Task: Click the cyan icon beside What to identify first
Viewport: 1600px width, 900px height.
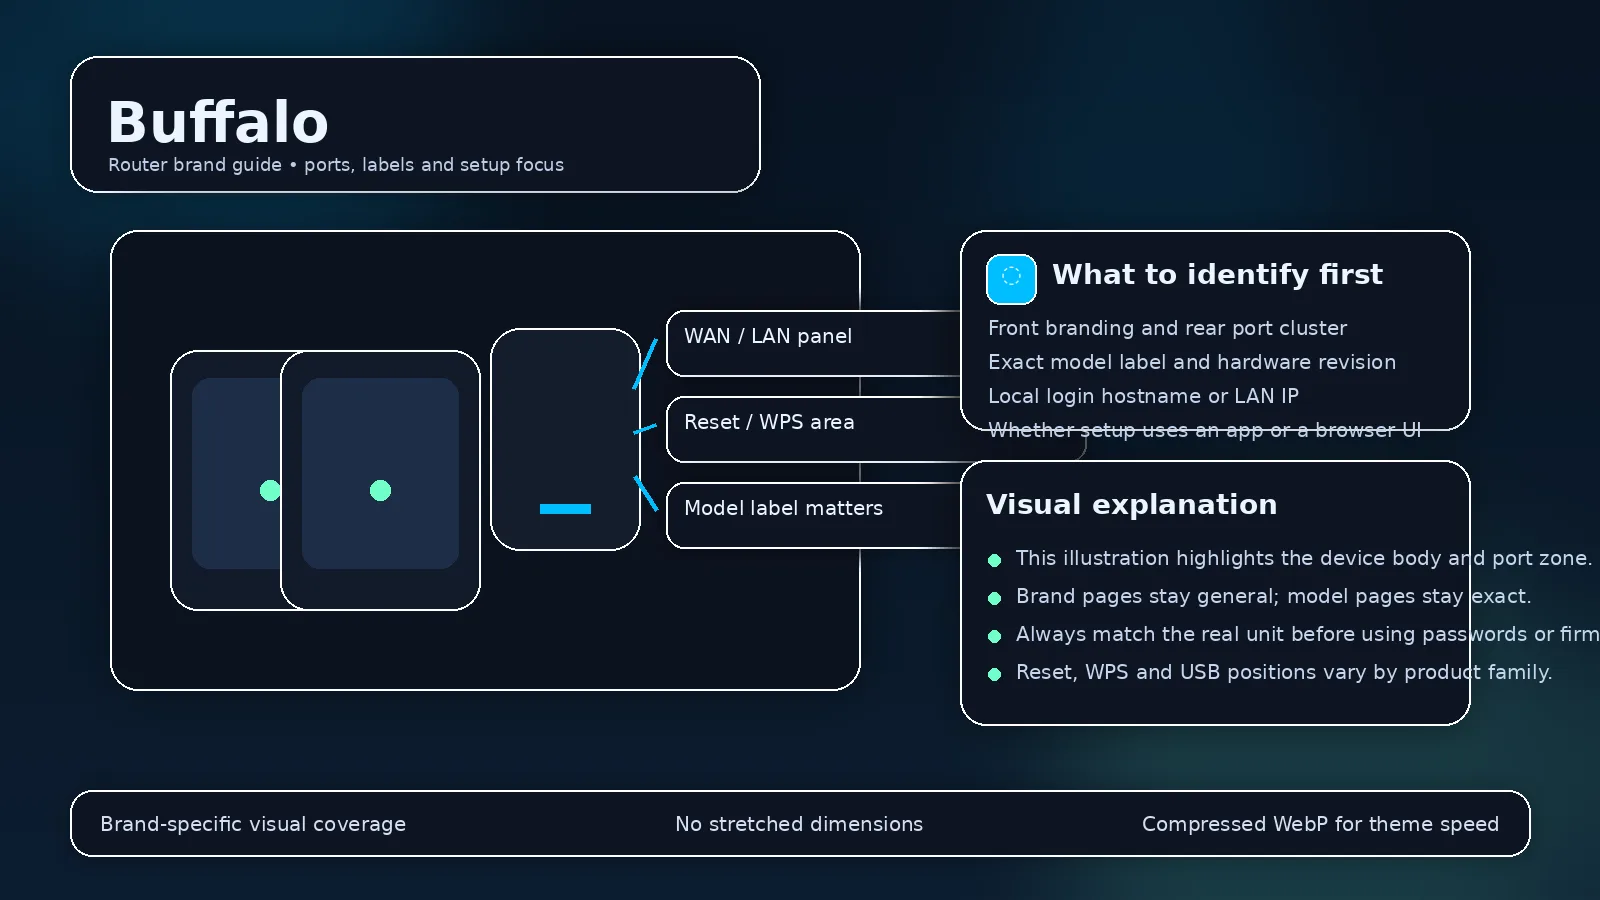Action: point(1011,279)
